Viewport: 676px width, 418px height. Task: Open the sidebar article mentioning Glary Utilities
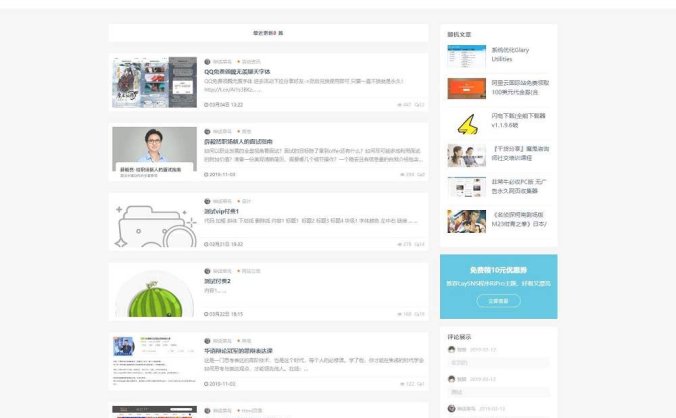pyautogui.click(x=510, y=54)
